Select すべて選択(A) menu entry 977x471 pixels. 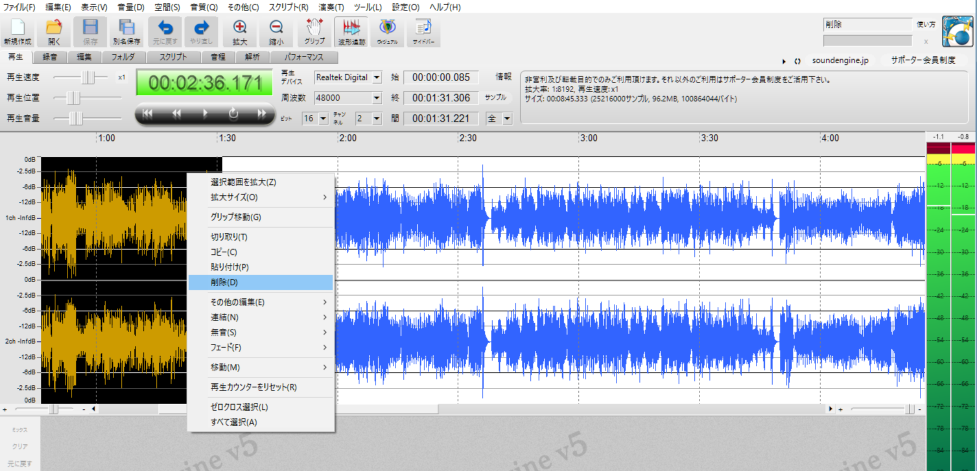[x=260, y=422]
